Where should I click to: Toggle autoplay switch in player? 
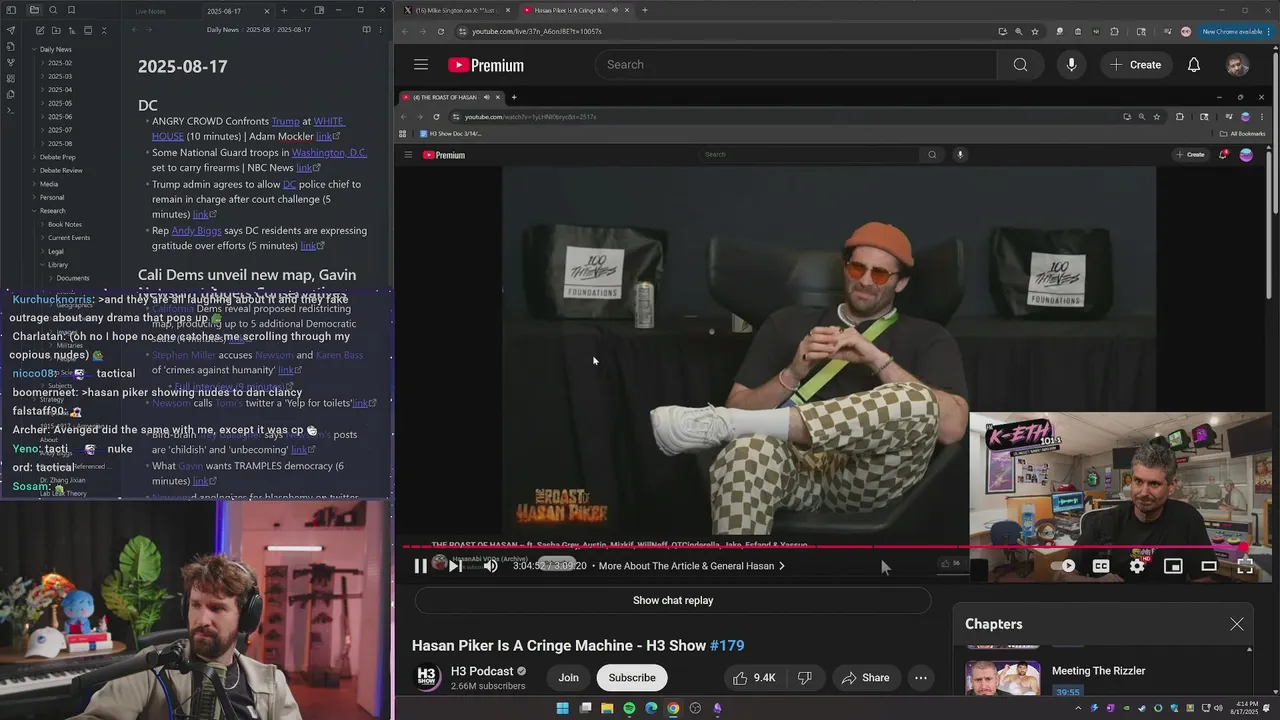click(1063, 566)
